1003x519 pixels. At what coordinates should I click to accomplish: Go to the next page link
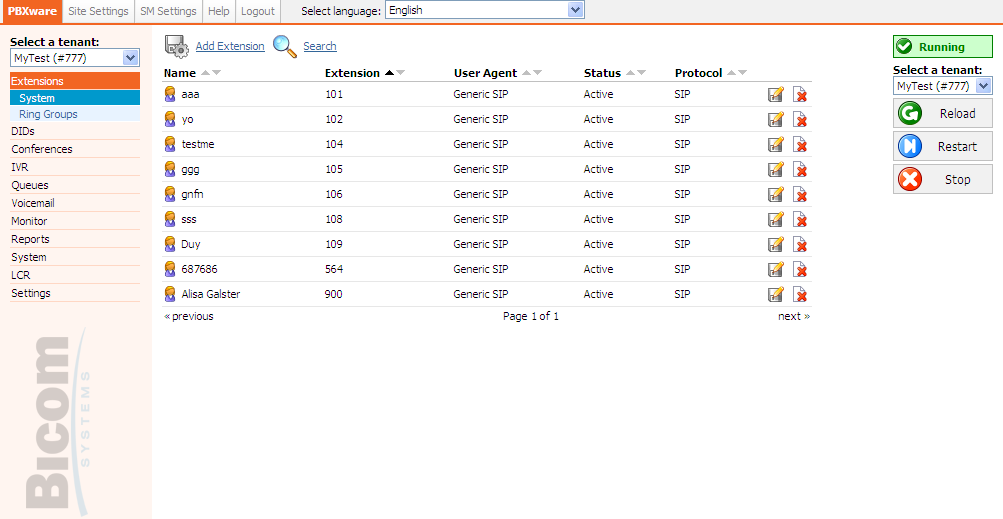pos(793,316)
